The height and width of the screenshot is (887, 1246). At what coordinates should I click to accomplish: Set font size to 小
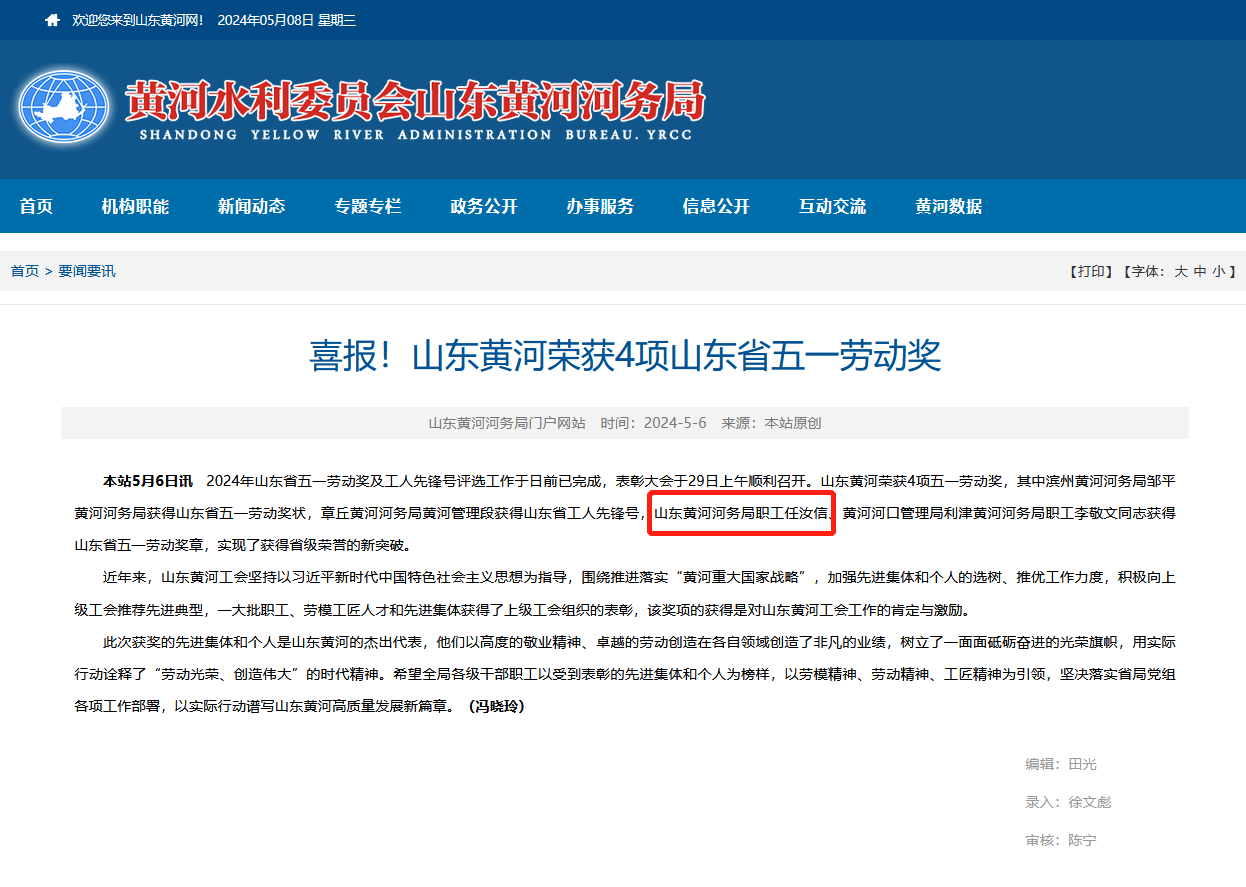click(1218, 271)
